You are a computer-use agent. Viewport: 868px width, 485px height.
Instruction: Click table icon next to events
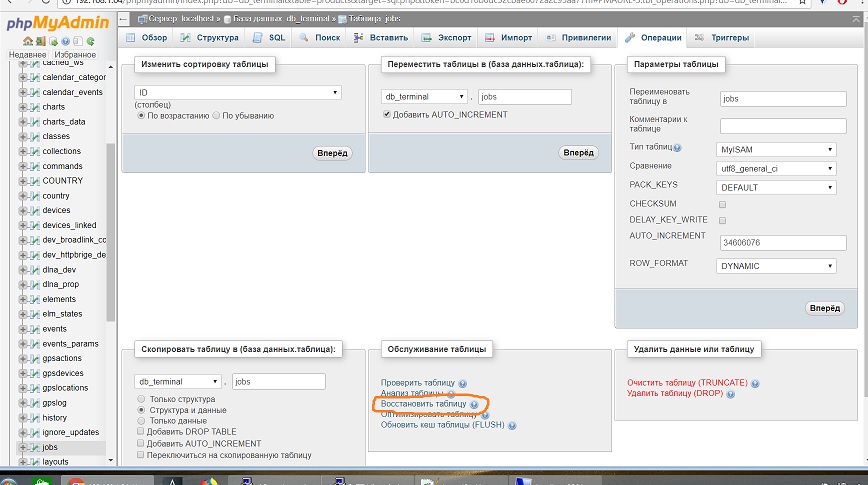(35, 329)
